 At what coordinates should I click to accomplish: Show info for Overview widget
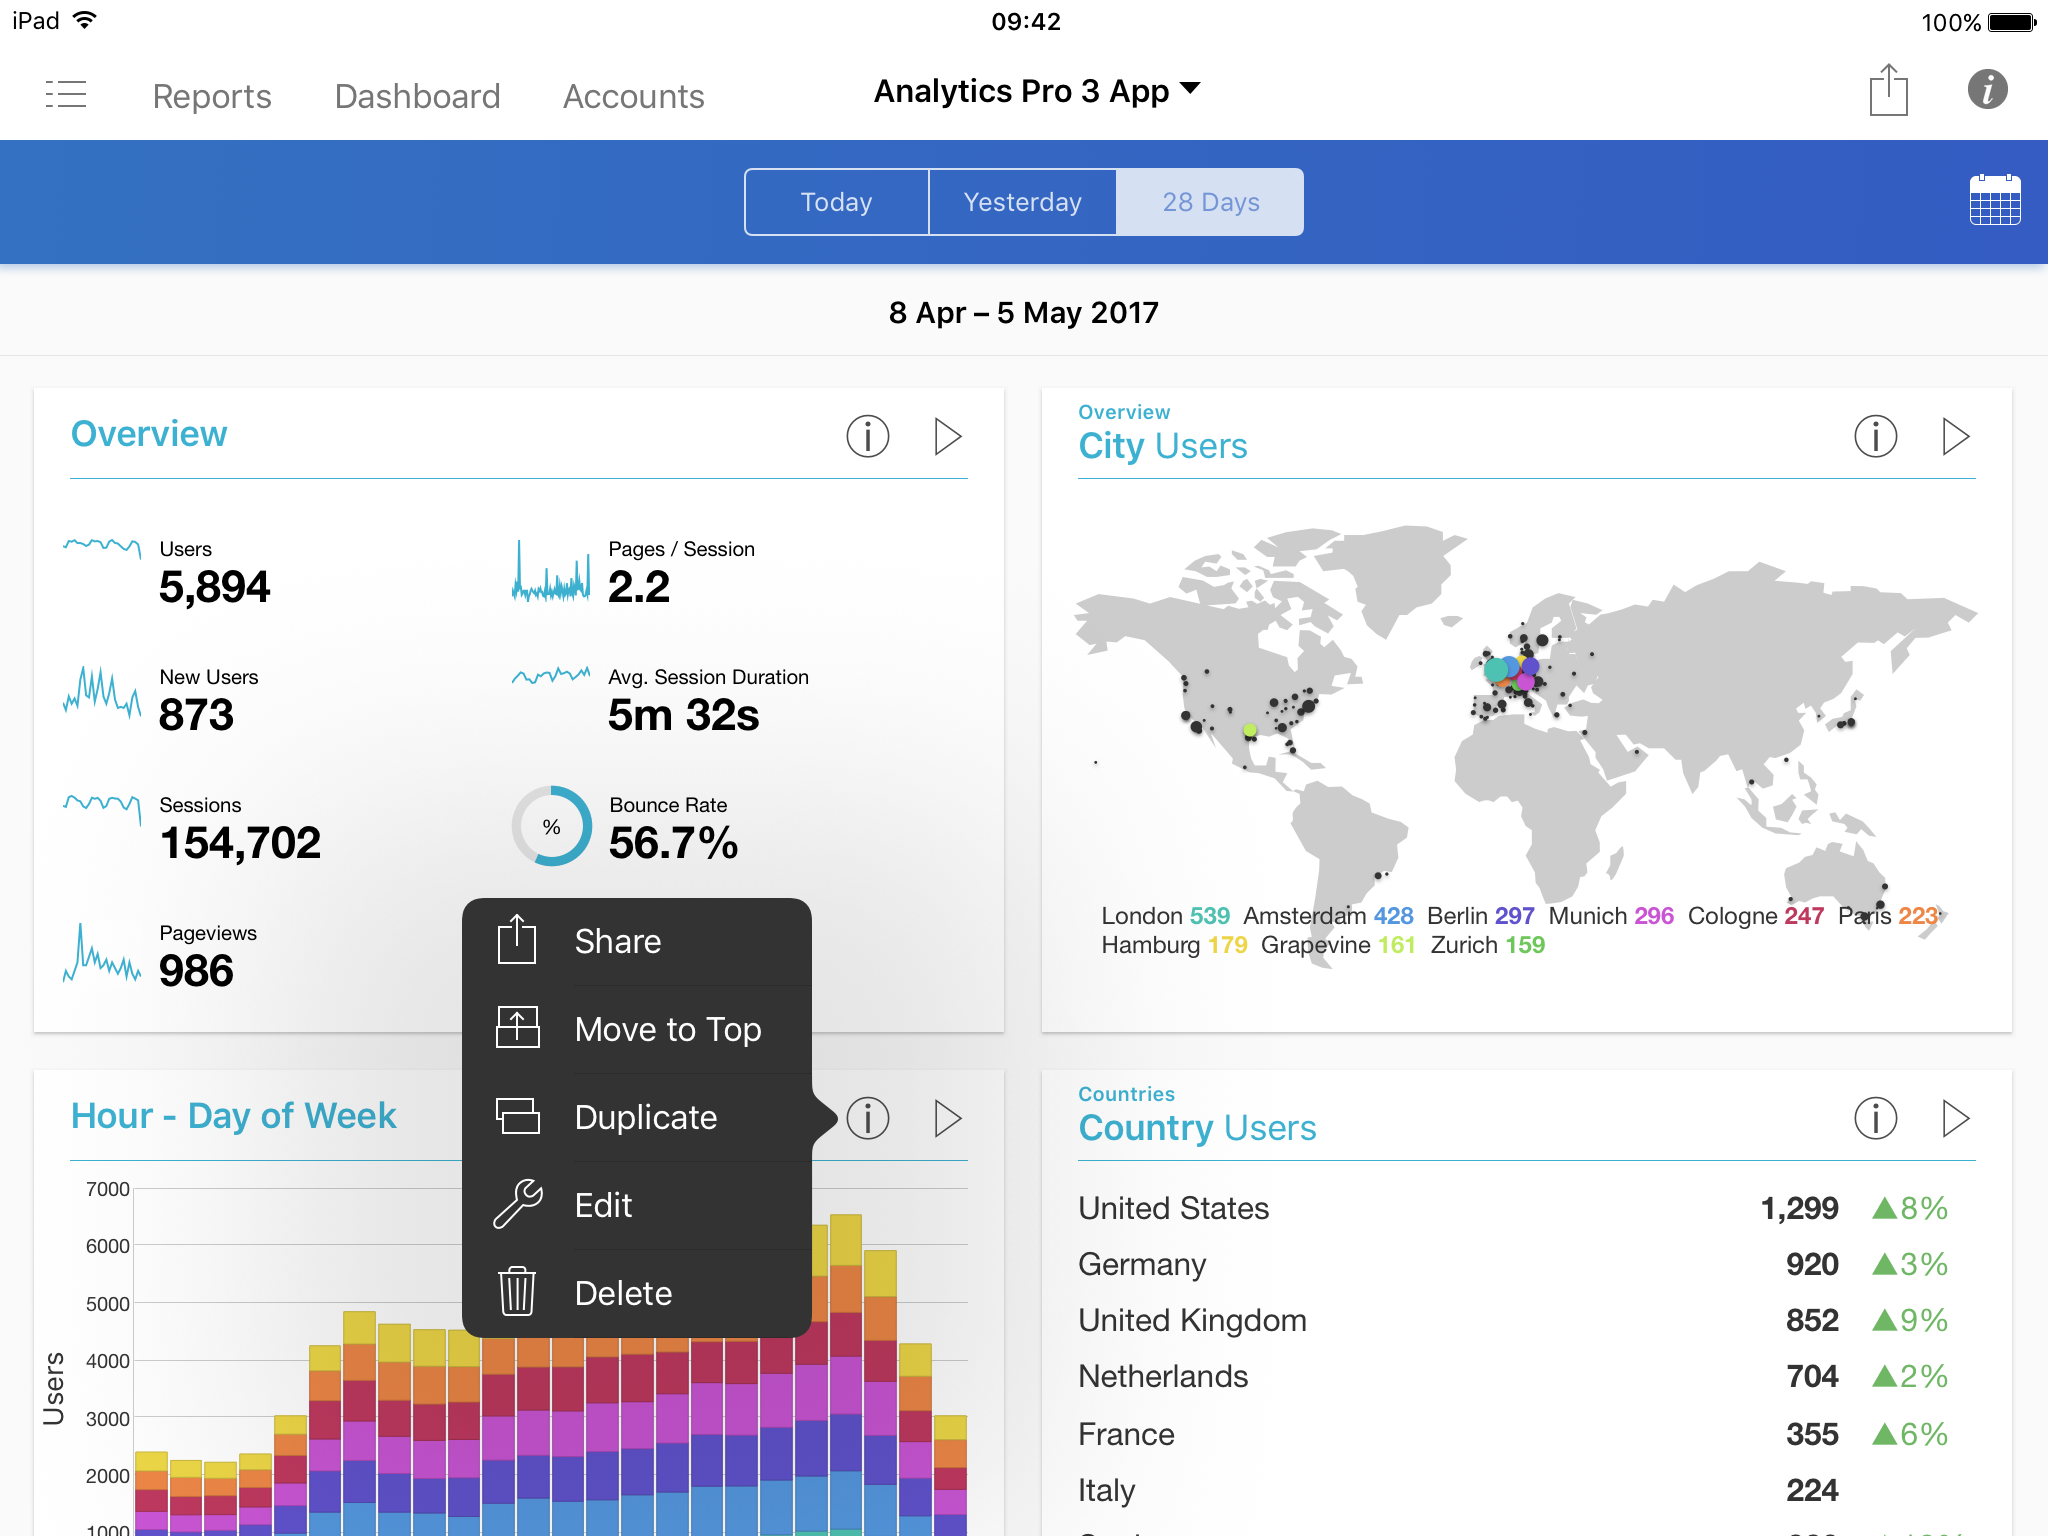(x=867, y=436)
